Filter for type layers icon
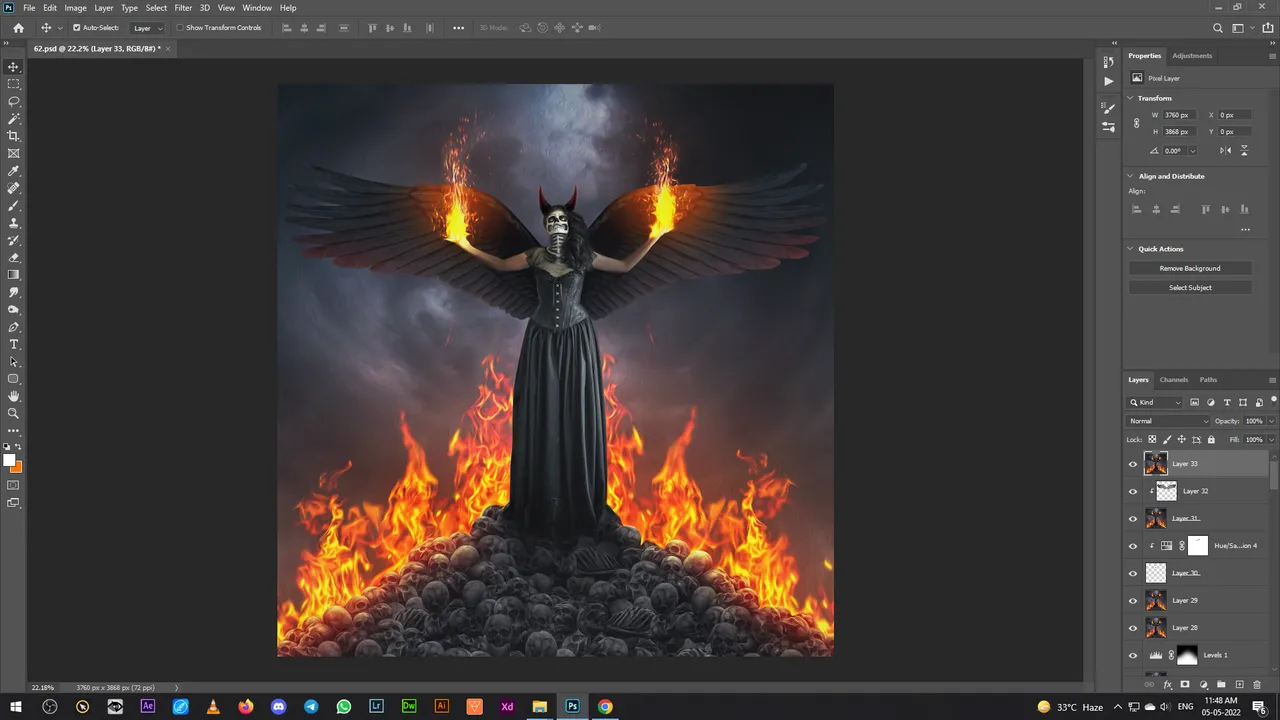 pyautogui.click(x=1227, y=402)
